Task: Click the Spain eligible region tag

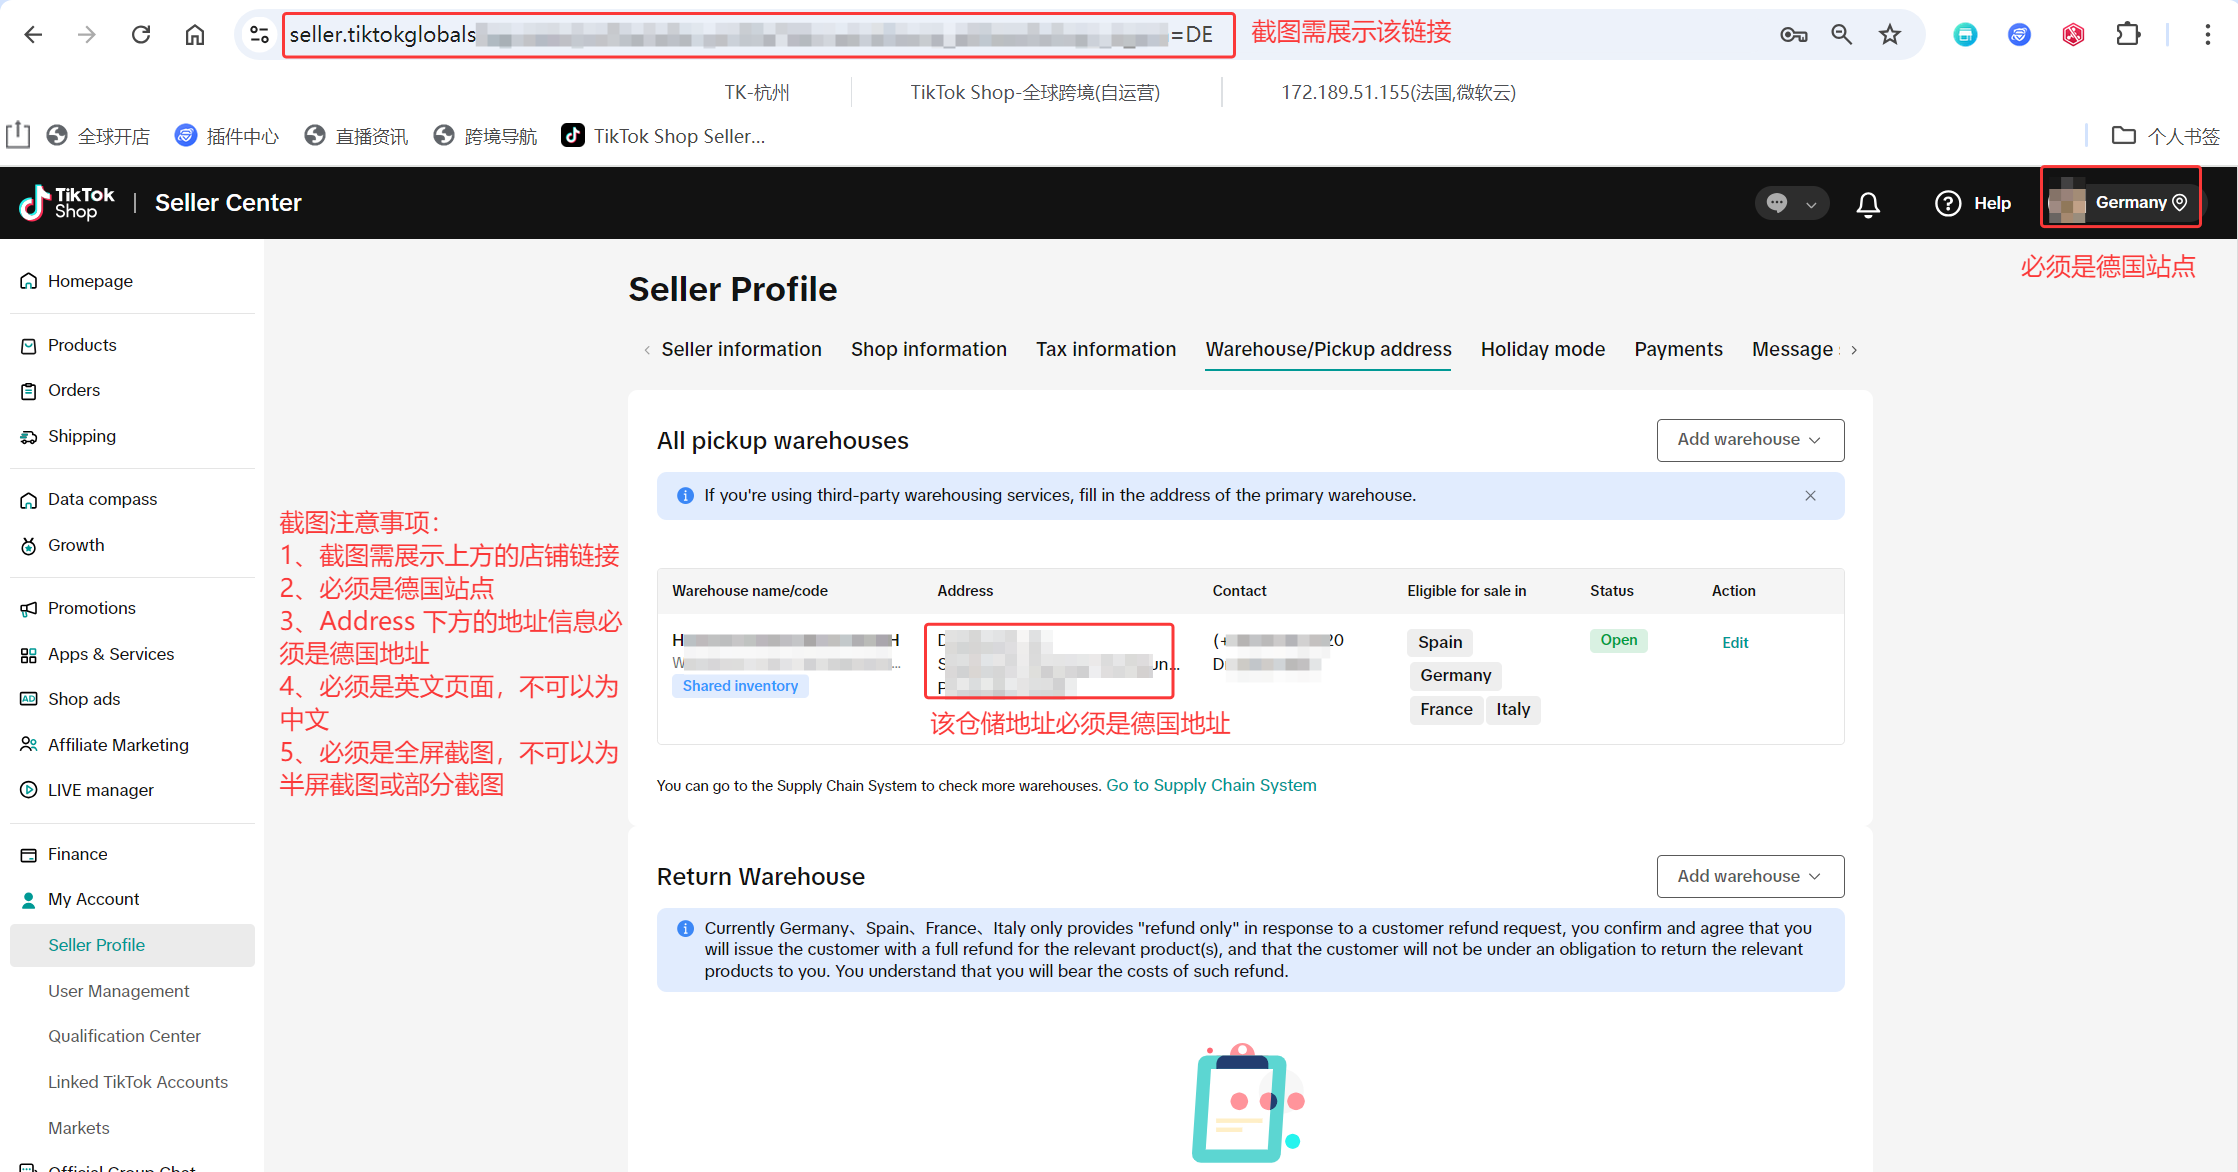Action: pos(1440,642)
